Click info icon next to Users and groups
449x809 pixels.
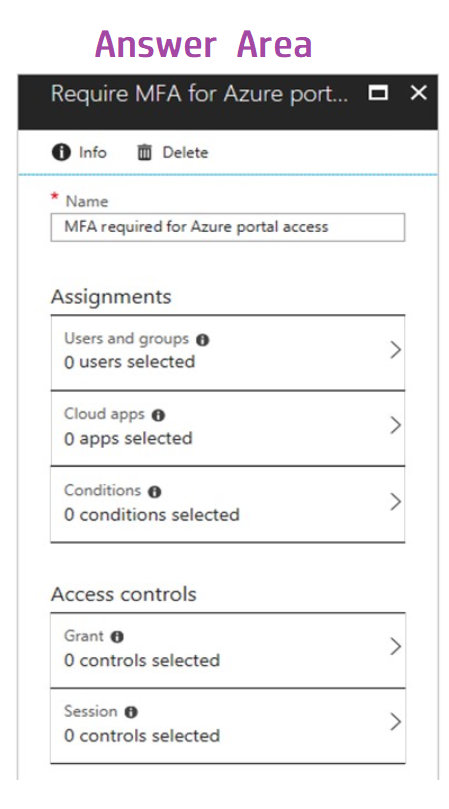point(203,340)
